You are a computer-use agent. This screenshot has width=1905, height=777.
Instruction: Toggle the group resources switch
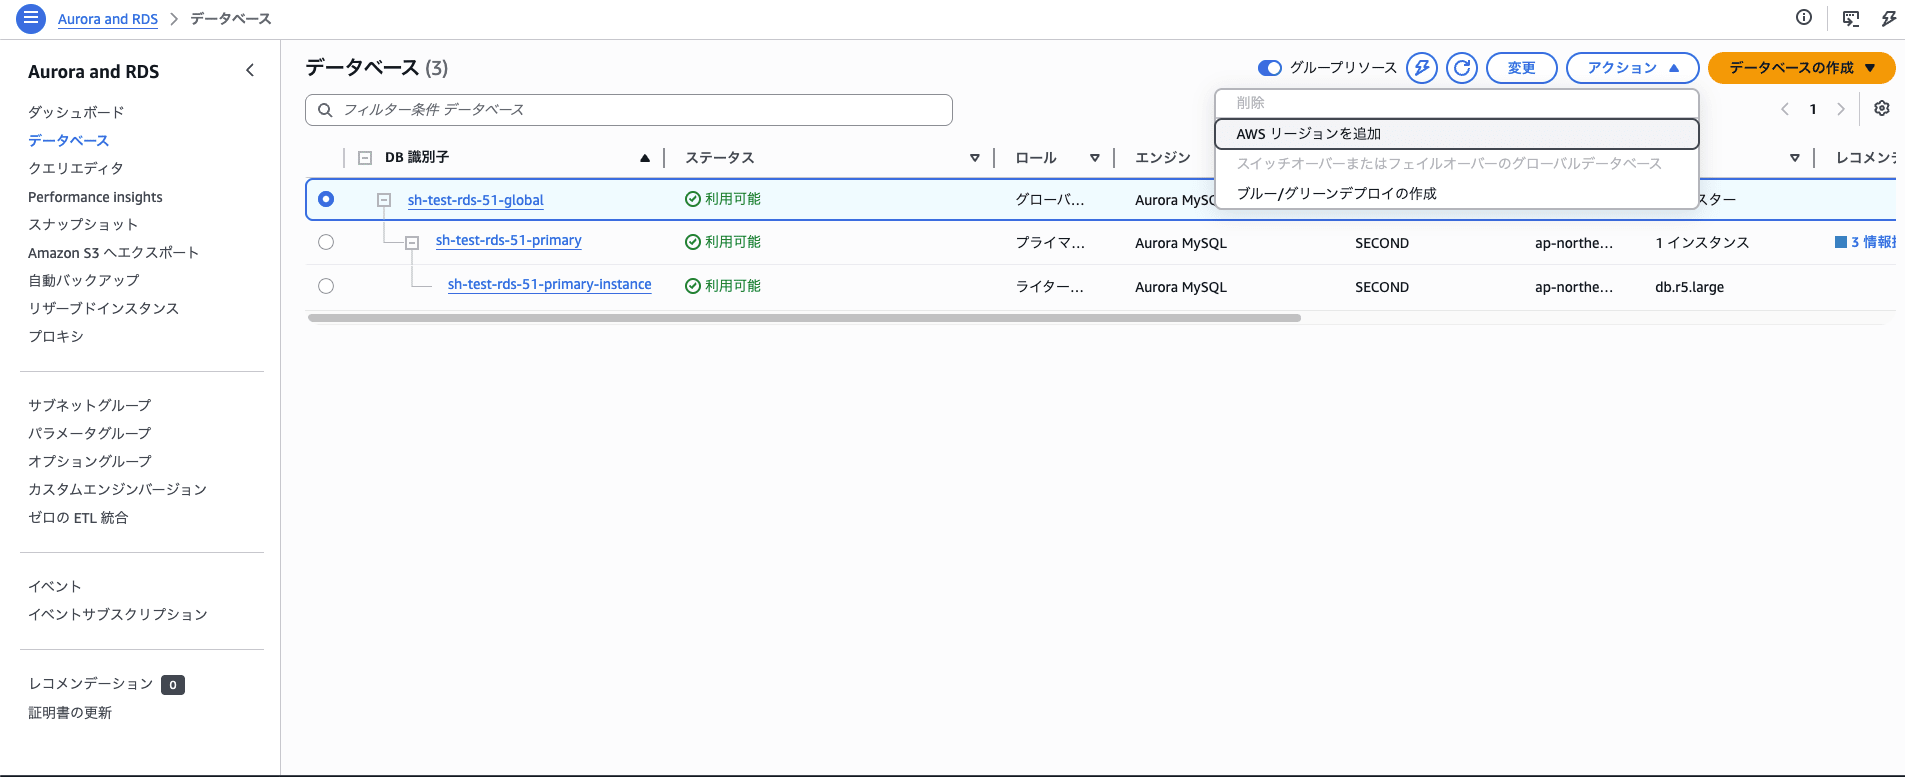point(1270,68)
